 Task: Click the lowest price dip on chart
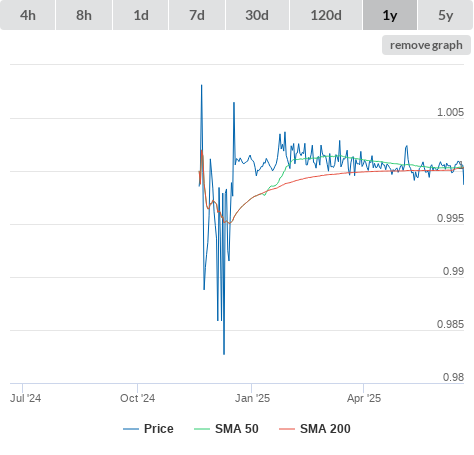[224, 354]
